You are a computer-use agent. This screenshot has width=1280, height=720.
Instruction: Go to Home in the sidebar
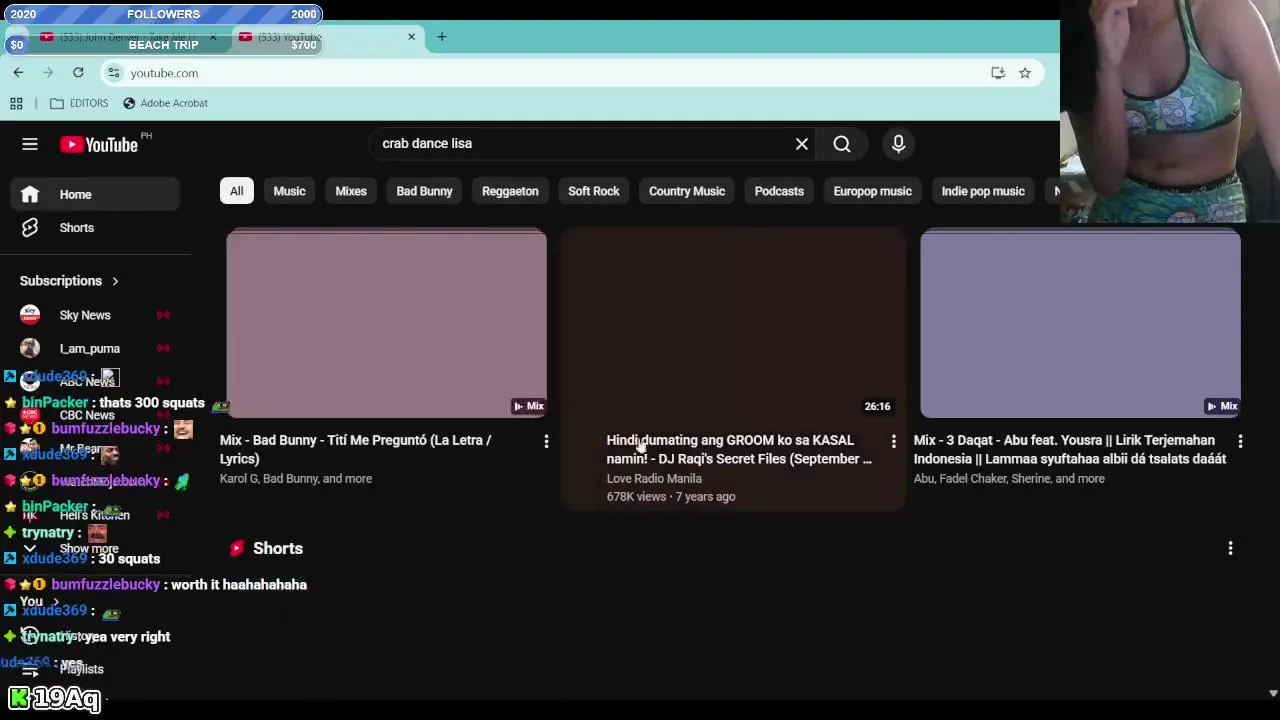pyautogui.click(x=95, y=195)
